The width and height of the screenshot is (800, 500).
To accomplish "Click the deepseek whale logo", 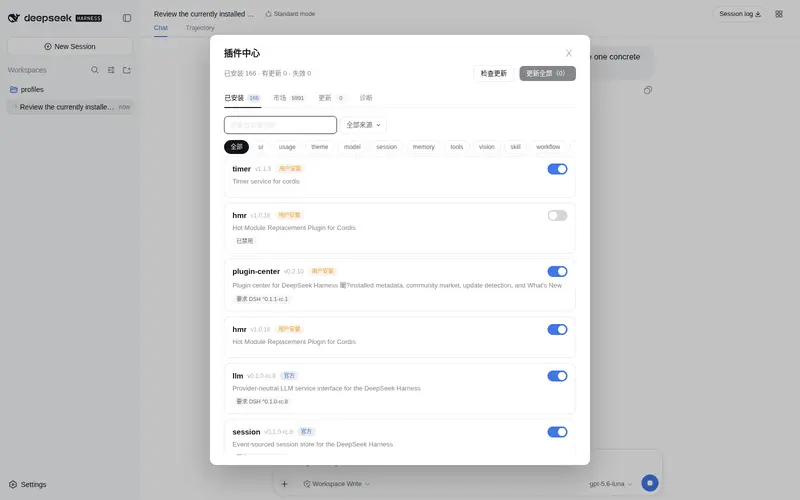I will (x=14, y=18).
